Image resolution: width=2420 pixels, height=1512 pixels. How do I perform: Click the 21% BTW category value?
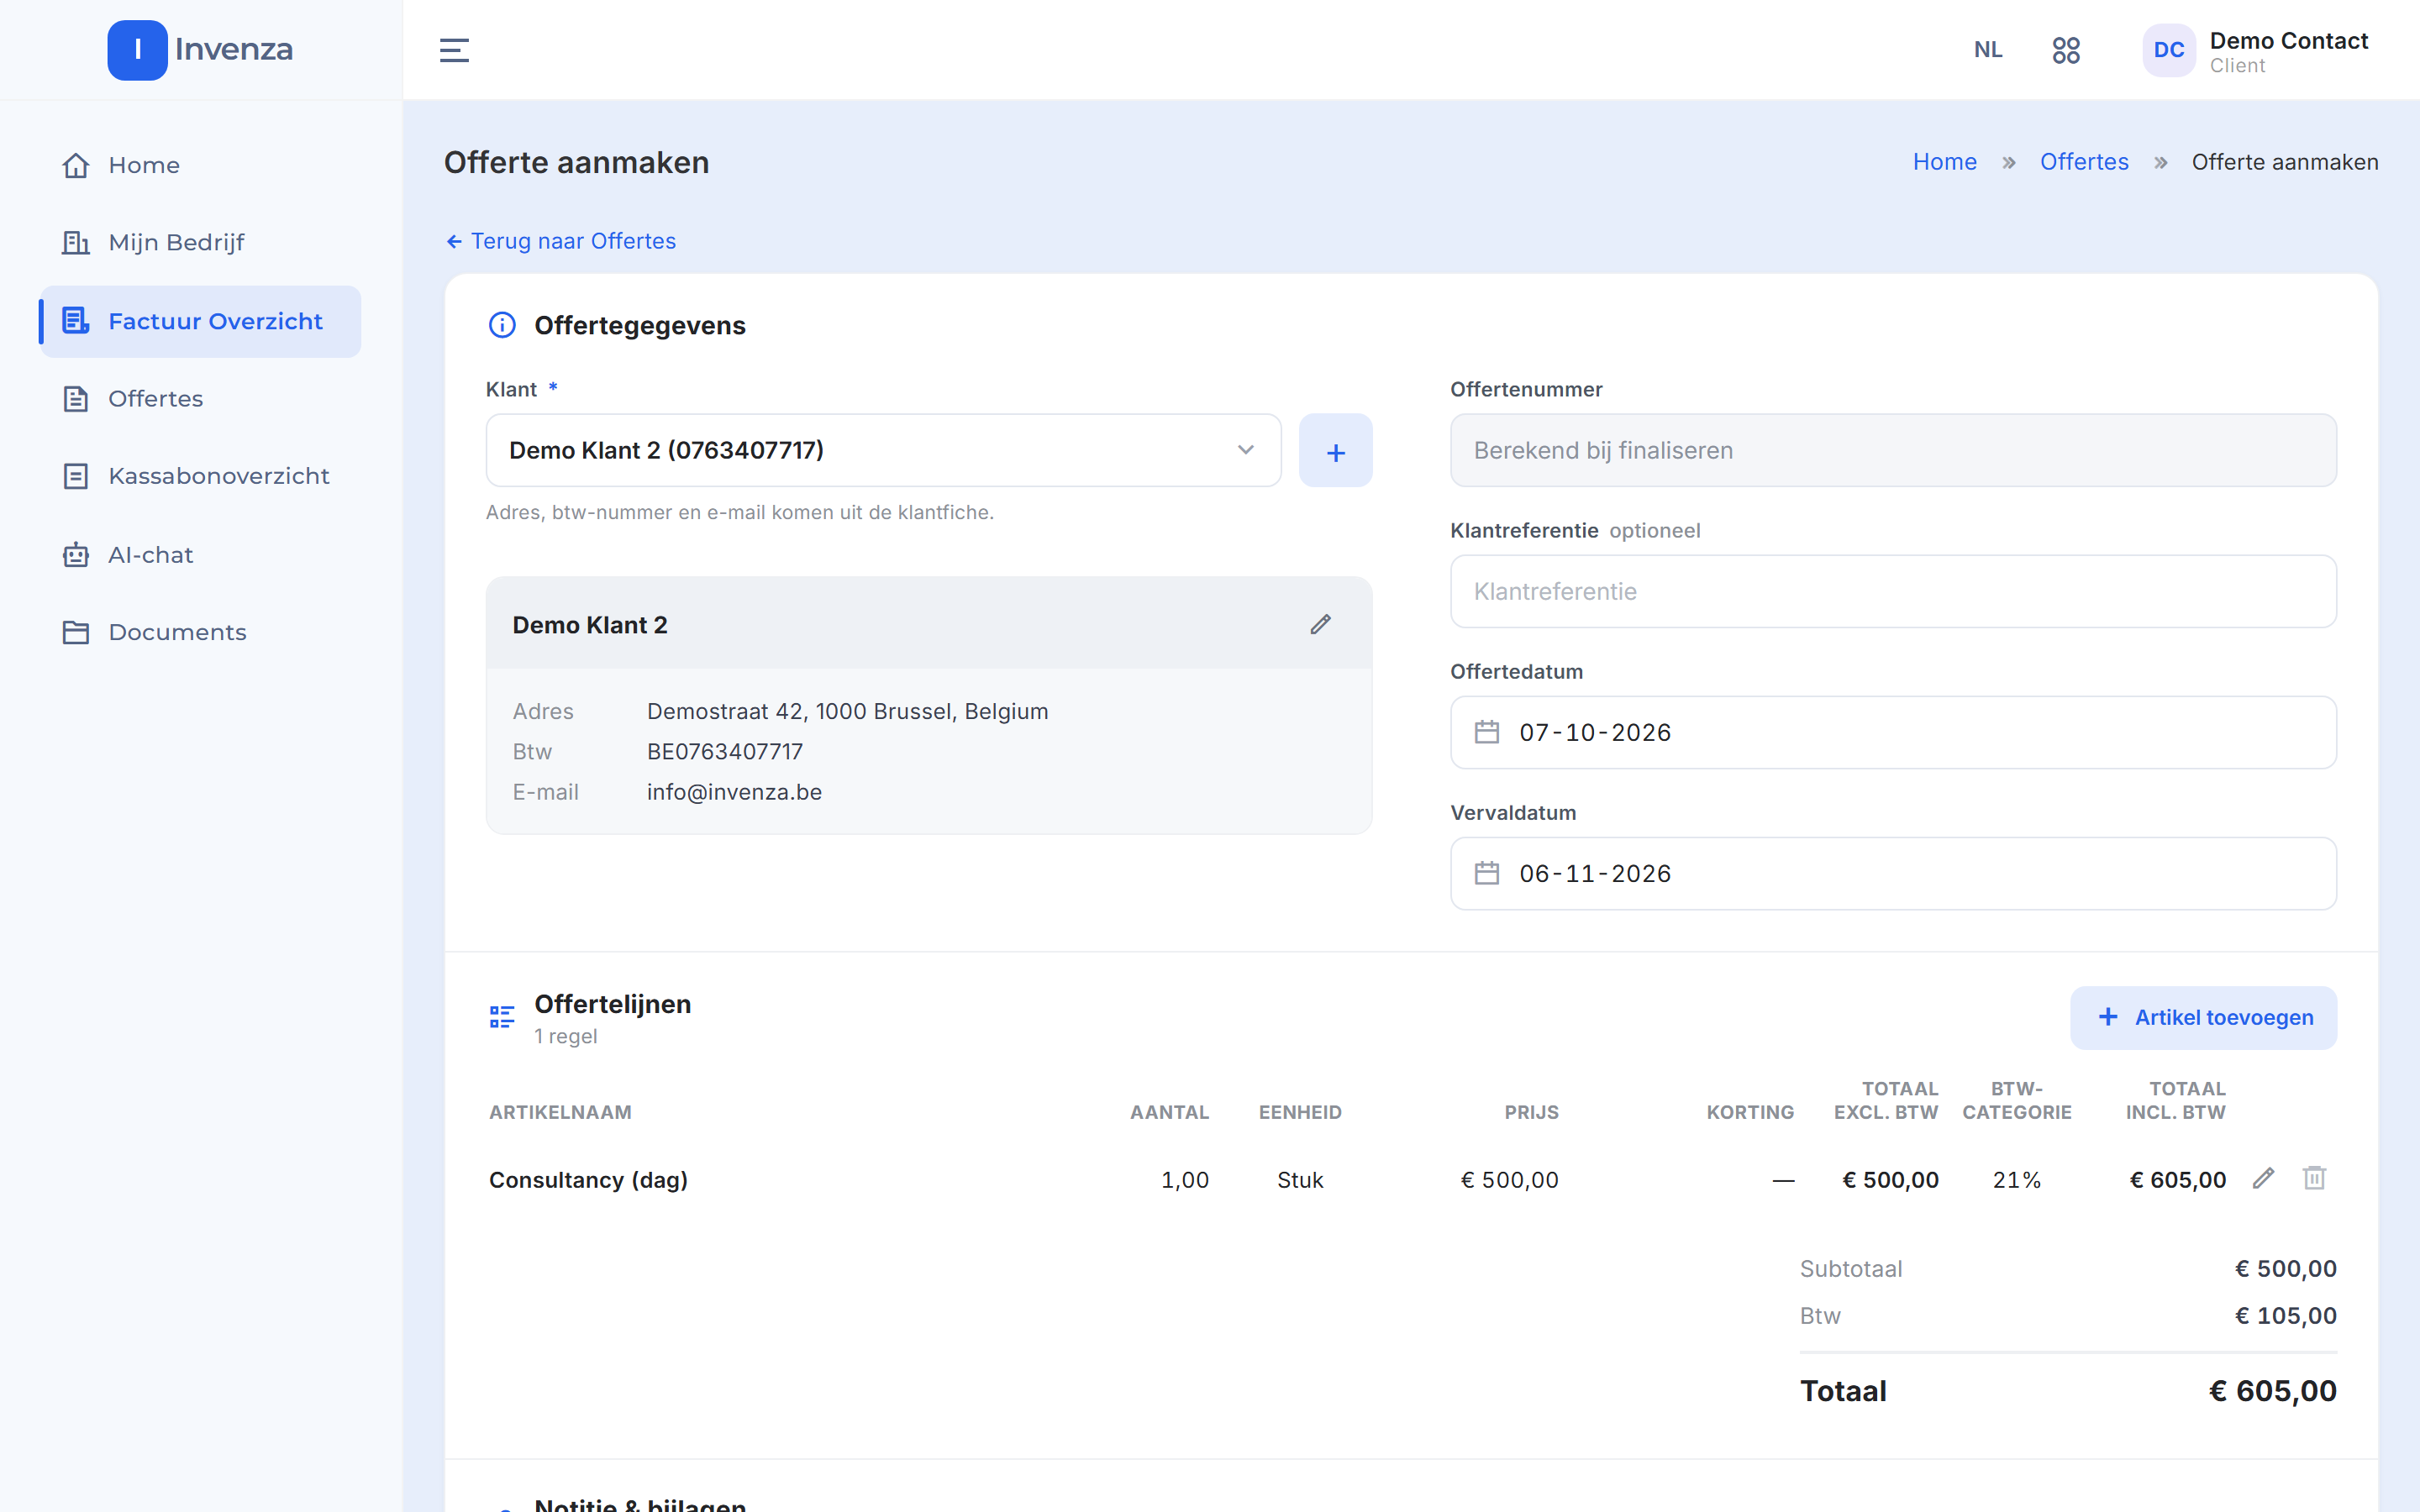(x=2016, y=1180)
